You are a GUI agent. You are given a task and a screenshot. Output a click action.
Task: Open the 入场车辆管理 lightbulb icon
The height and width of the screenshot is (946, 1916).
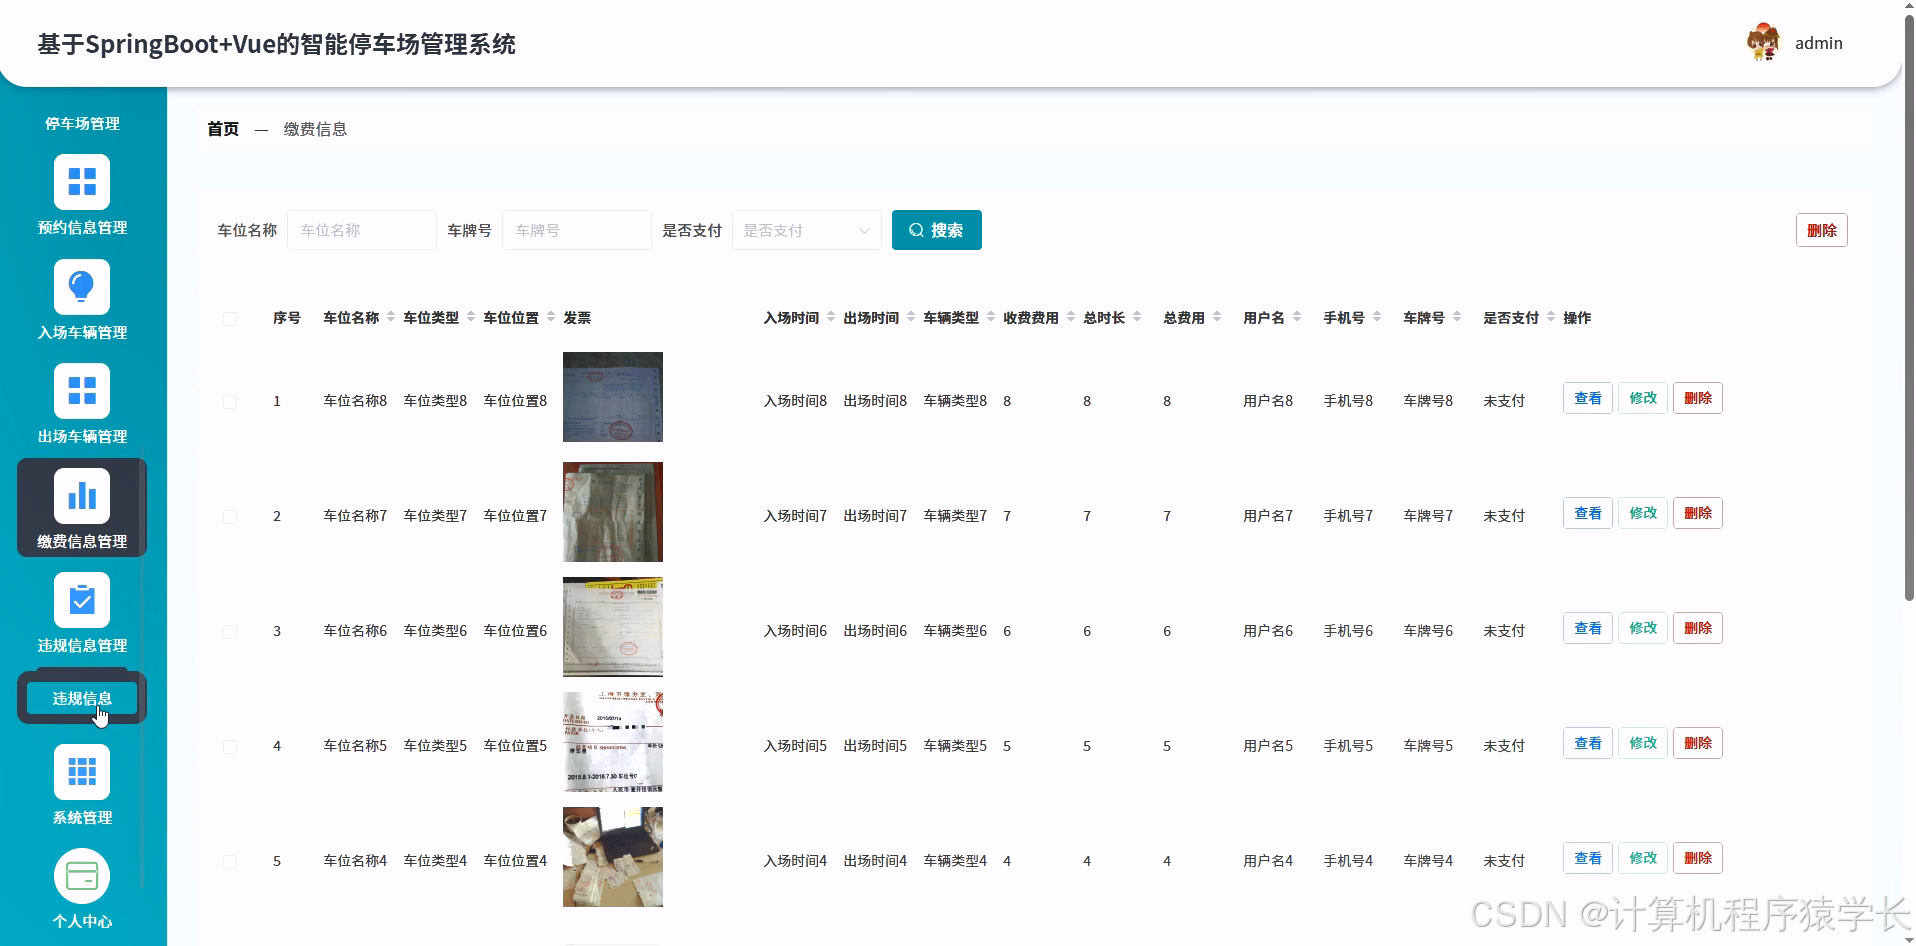(82, 287)
